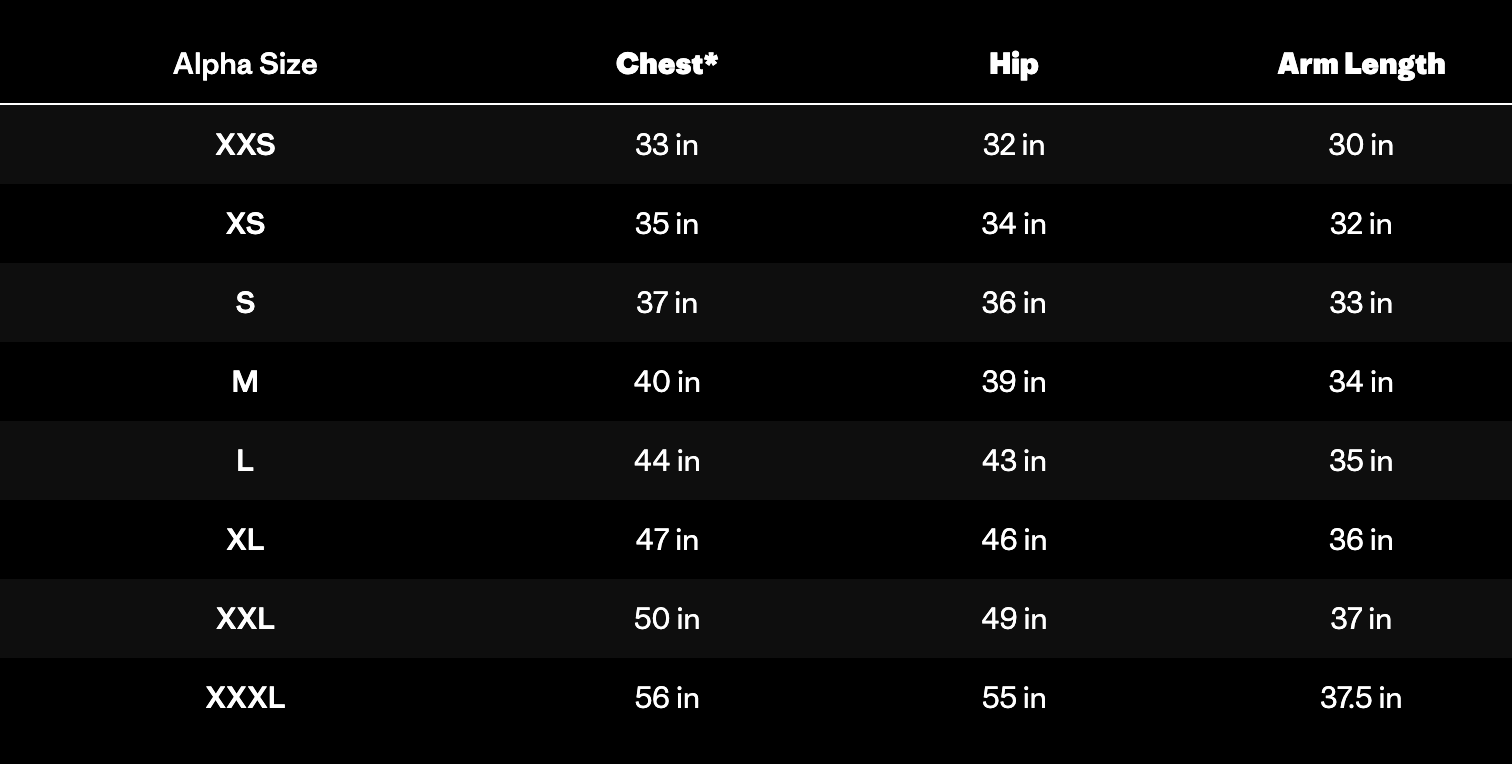Screen dimensions: 1512x764
Task: Select the XXS size row label
Action: [245, 145]
